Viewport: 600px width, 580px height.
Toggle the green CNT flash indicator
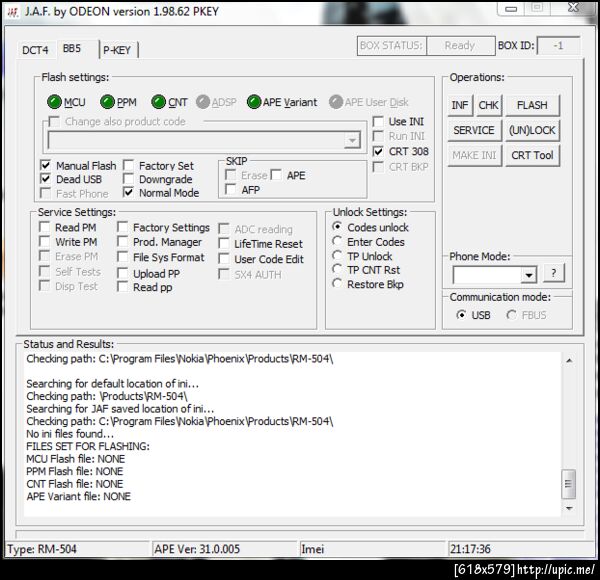tap(158, 102)
